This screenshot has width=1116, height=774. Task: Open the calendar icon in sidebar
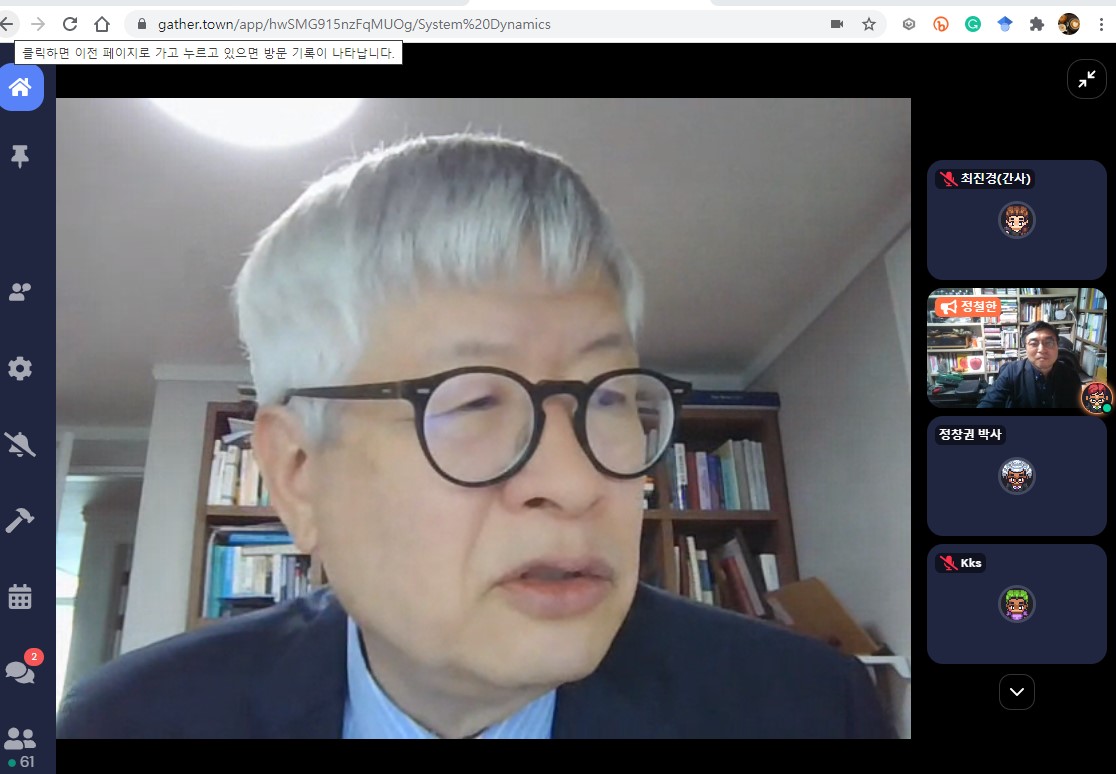pos(20,597)
